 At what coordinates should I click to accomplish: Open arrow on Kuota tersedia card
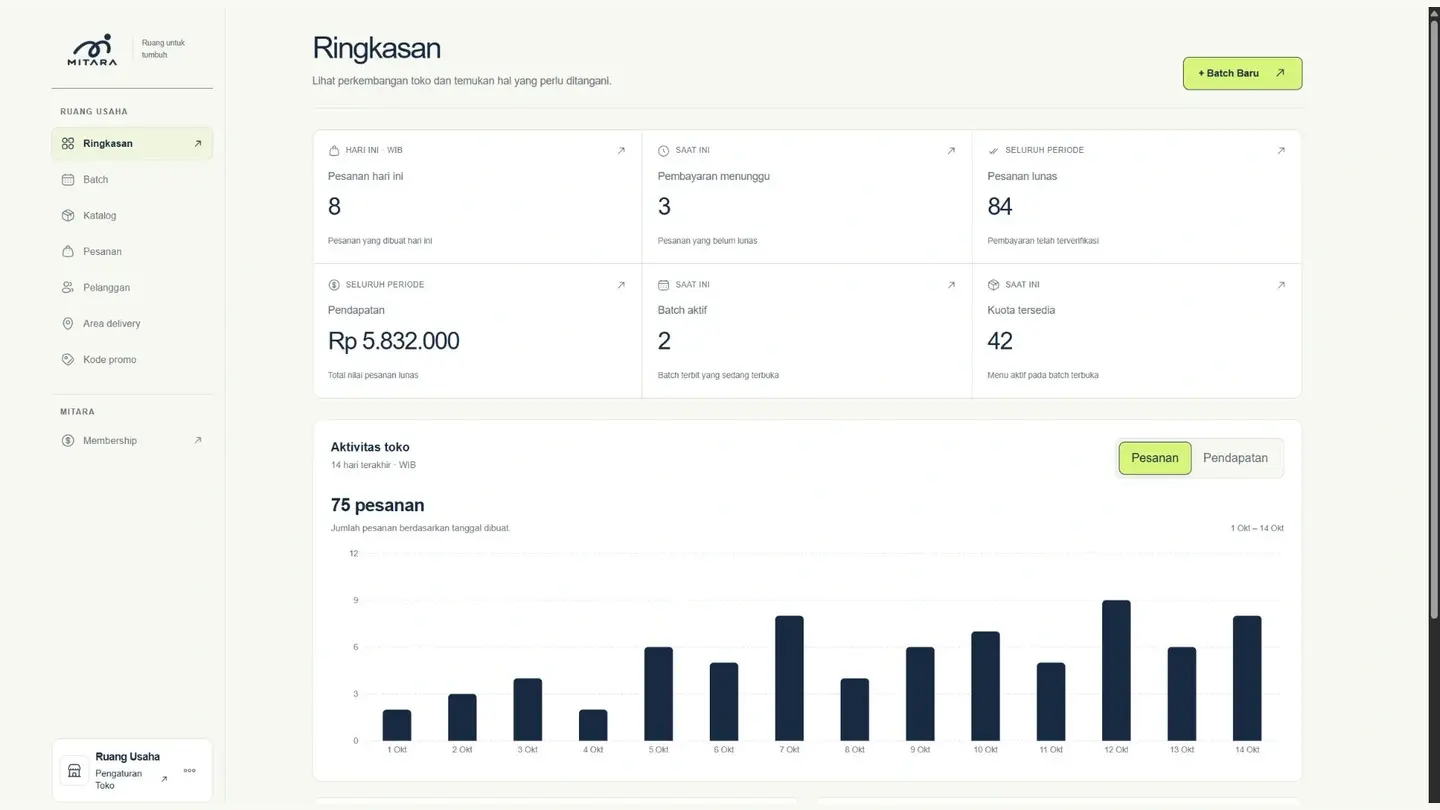tap(1281, 285)
